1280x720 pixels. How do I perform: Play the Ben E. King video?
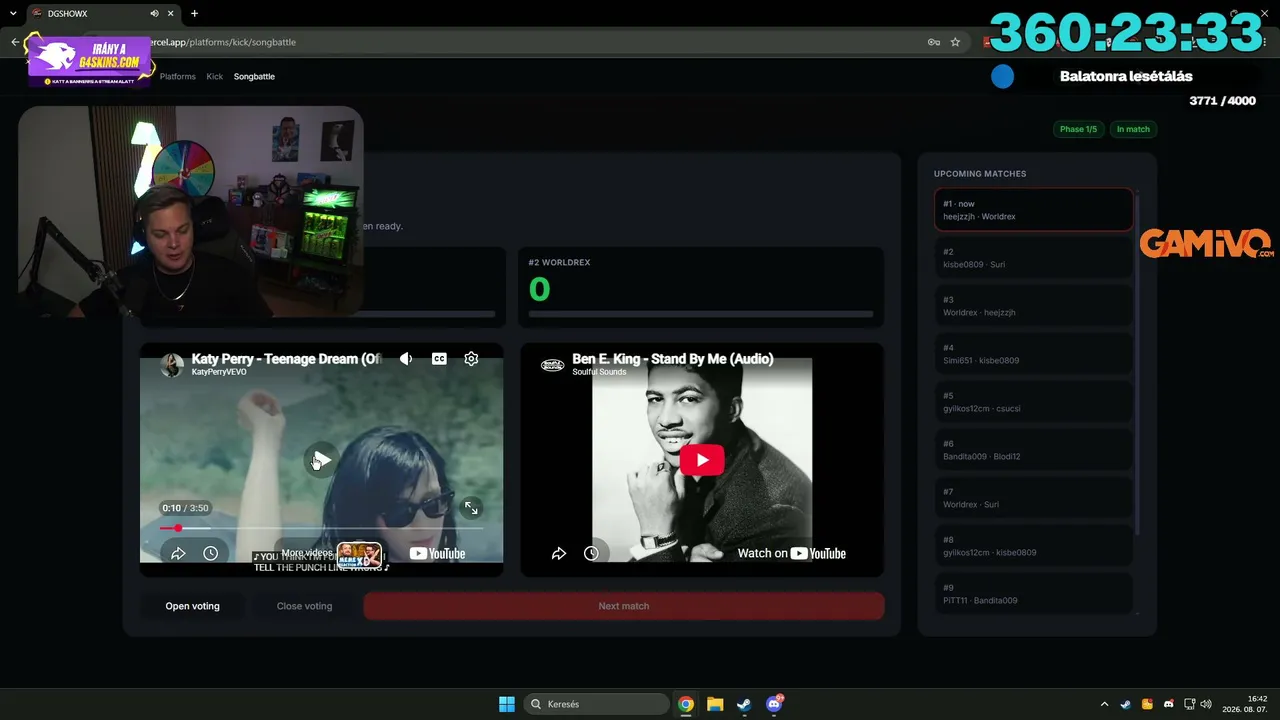[702, 460]
